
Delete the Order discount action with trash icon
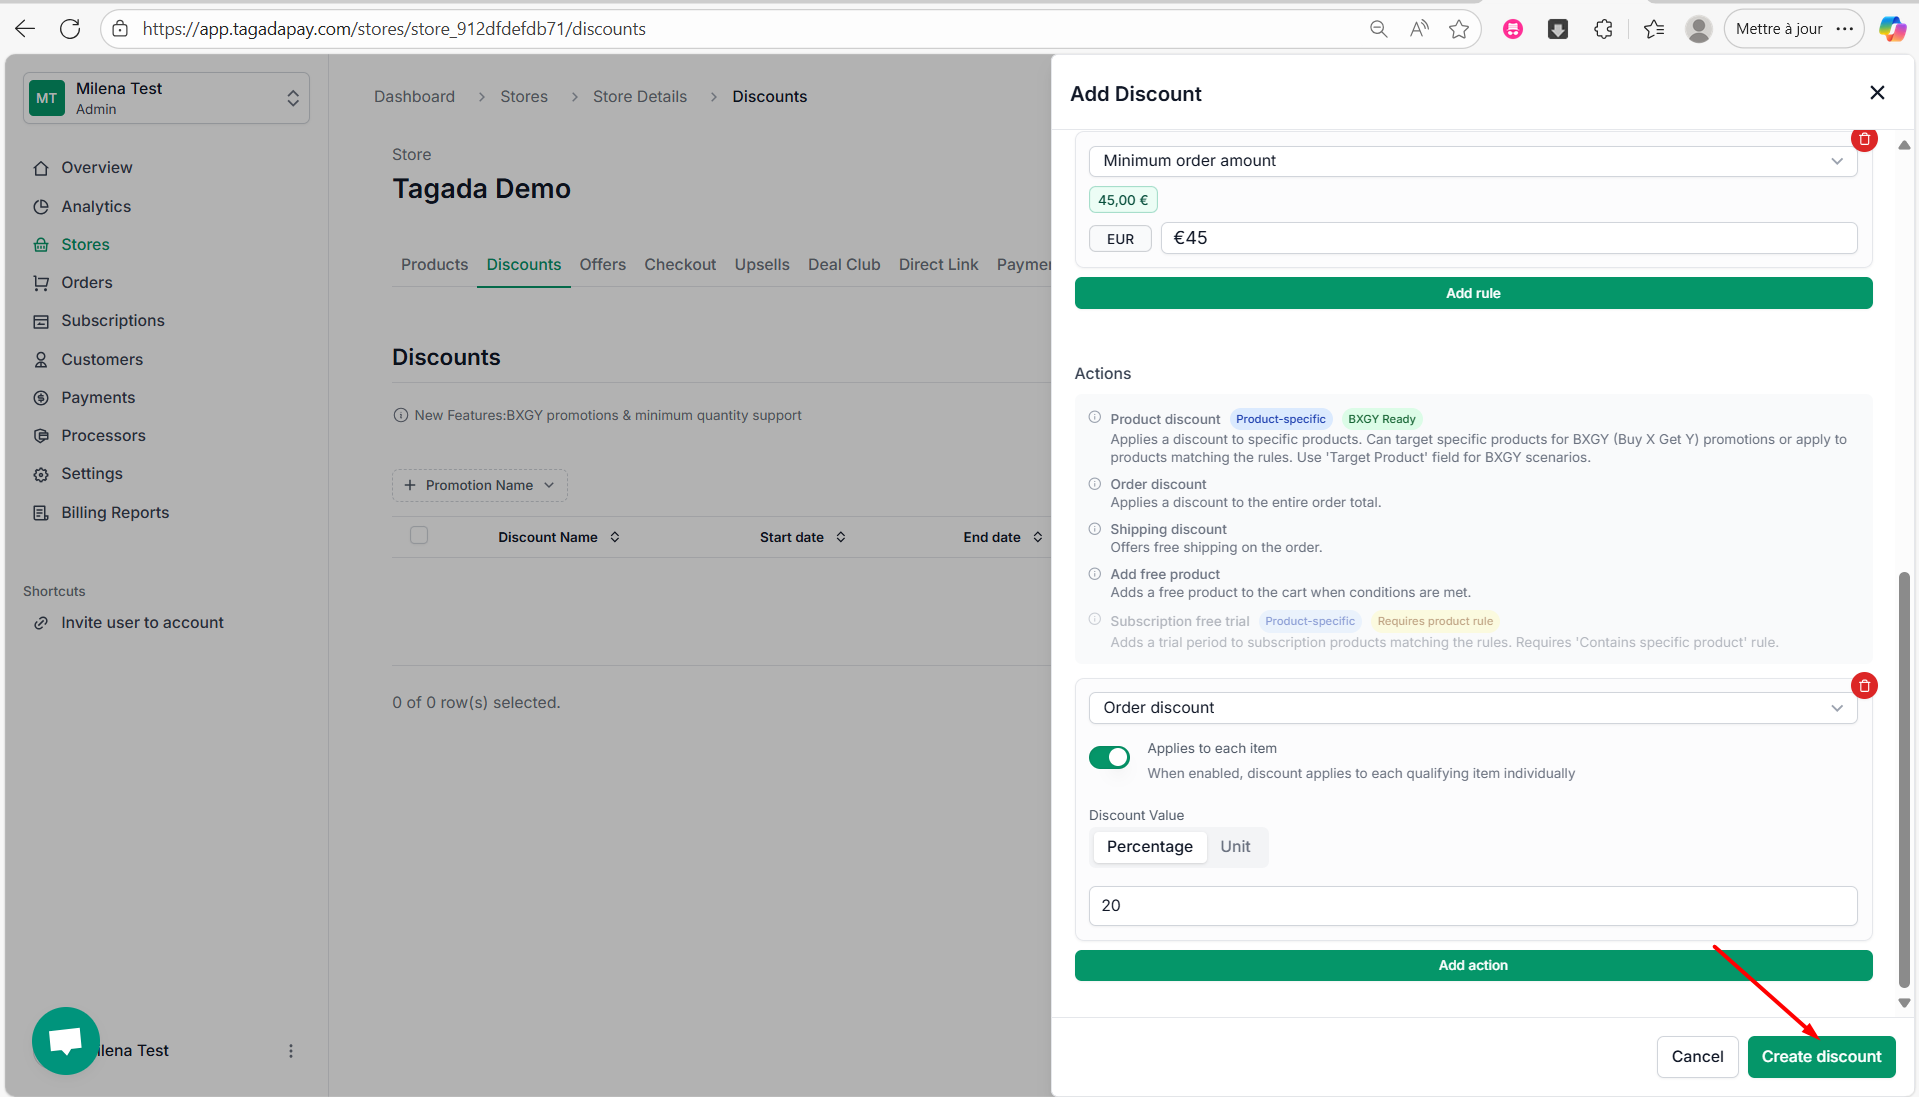coord(1864,686)
